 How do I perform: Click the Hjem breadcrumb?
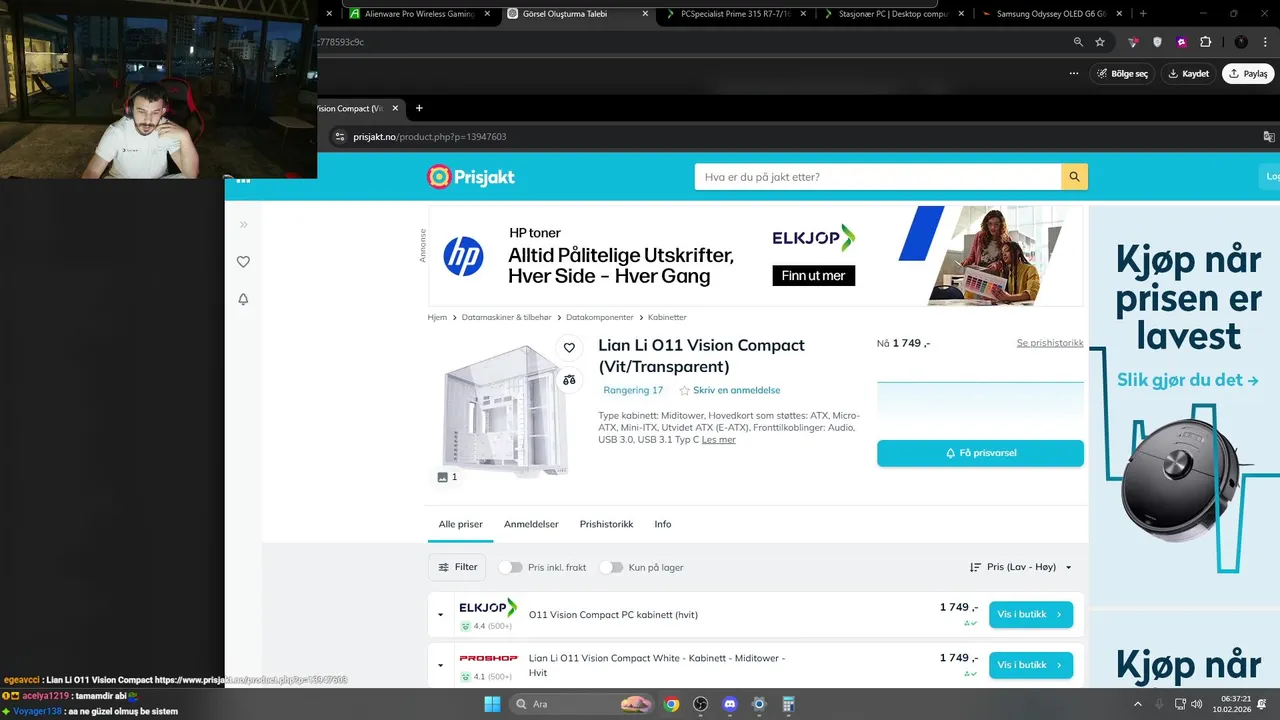pyautogui.click(x=437, y=317)
